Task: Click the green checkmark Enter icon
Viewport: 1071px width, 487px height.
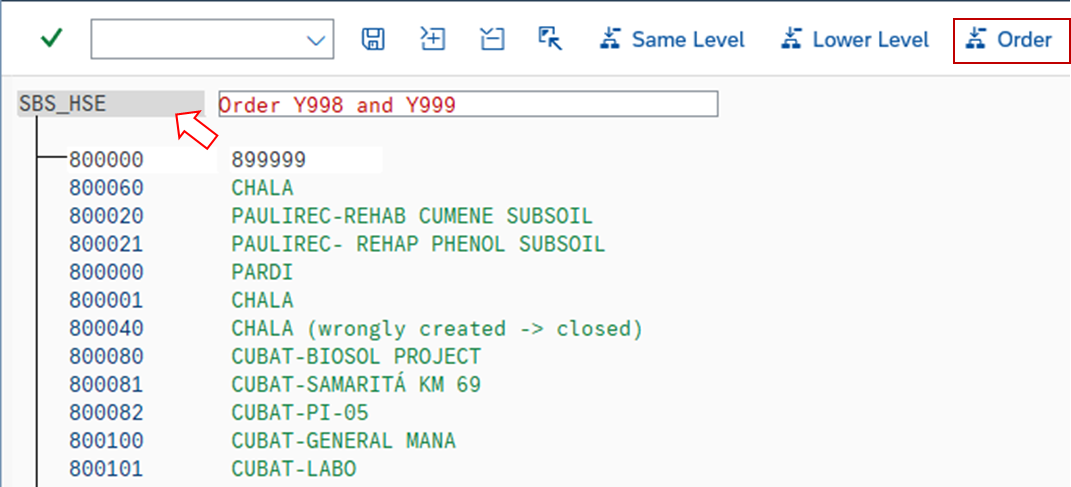Action: [51, 39]
